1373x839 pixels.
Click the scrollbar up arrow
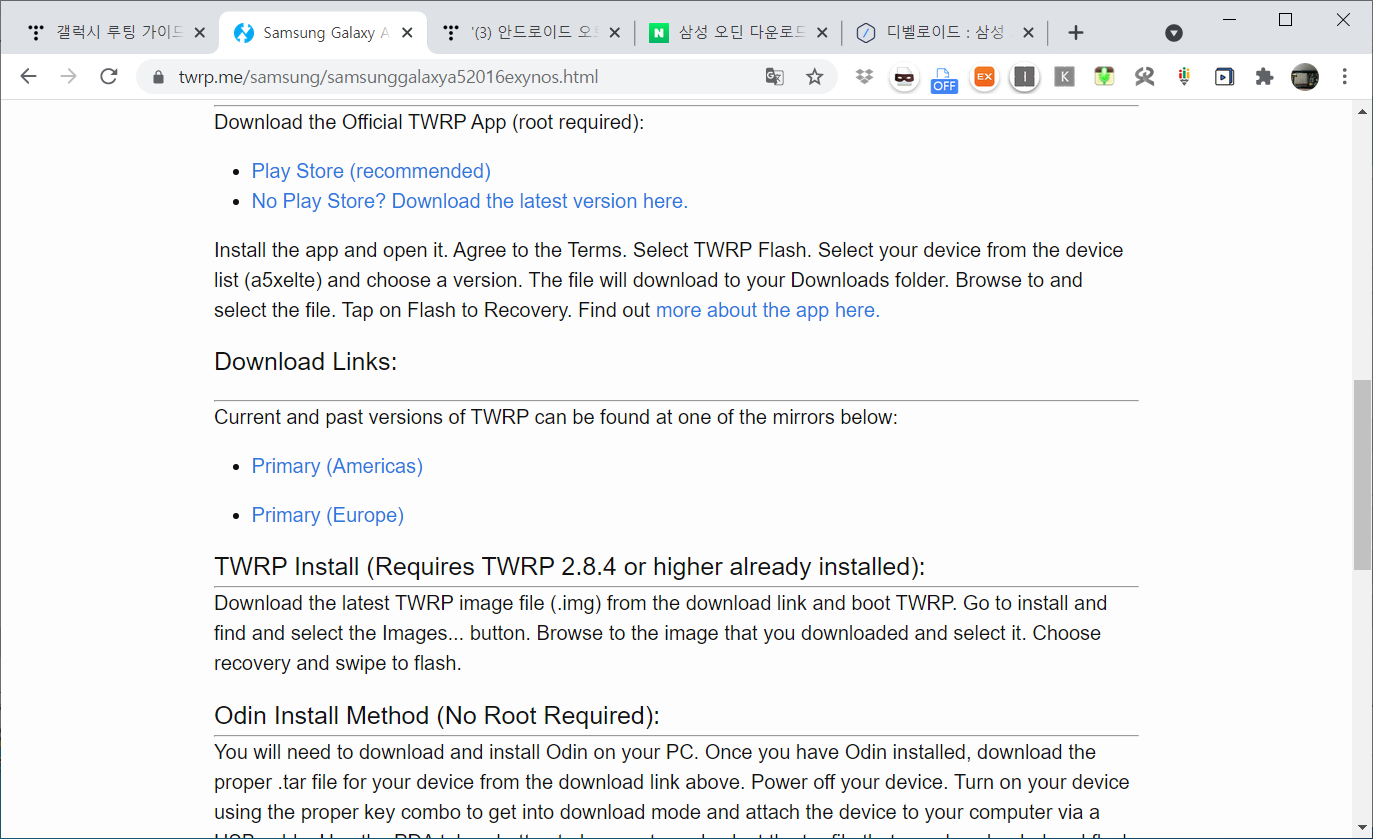(1362, 112)
